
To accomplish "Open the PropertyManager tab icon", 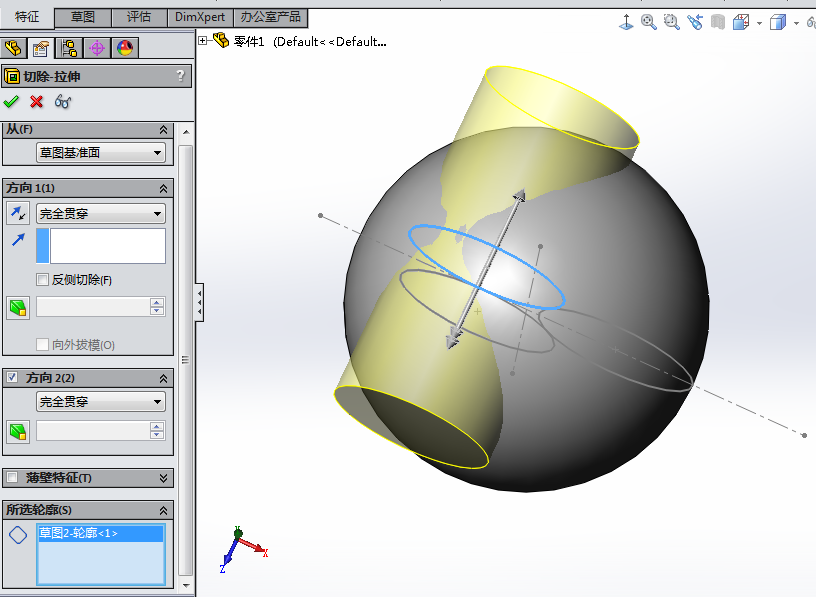I will pos(41,48).
